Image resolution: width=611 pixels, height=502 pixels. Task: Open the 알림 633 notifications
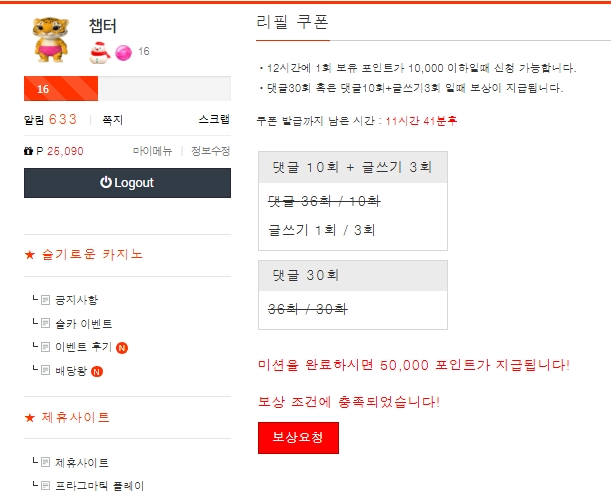point(50,120)
